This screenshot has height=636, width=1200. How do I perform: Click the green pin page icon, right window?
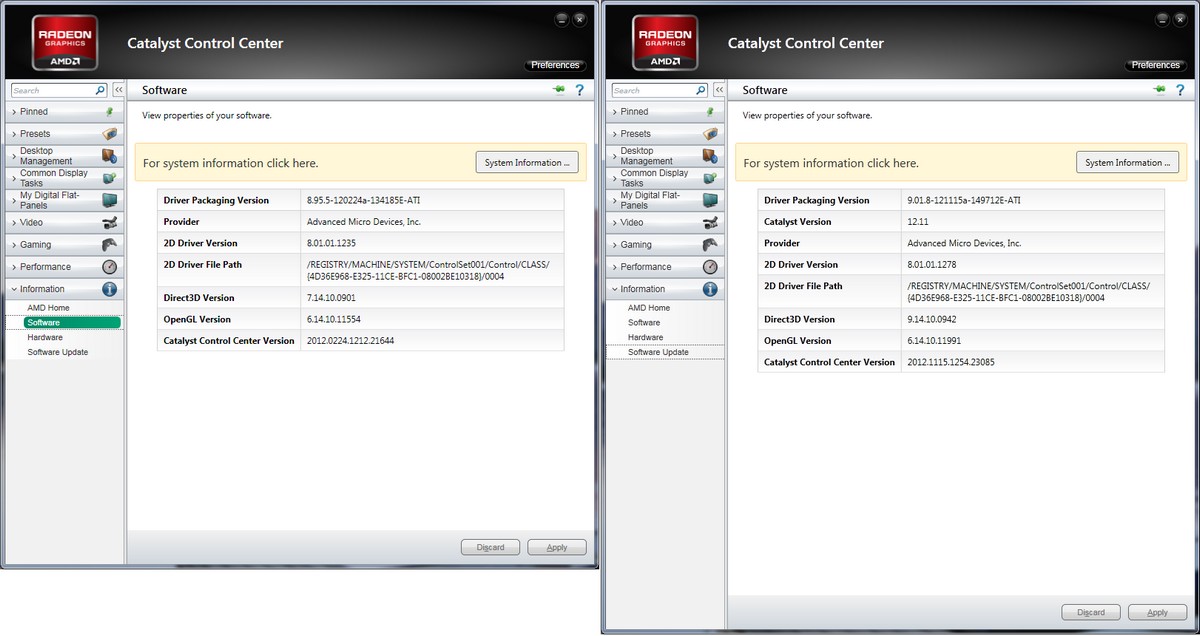click(x=1159, y=90)
